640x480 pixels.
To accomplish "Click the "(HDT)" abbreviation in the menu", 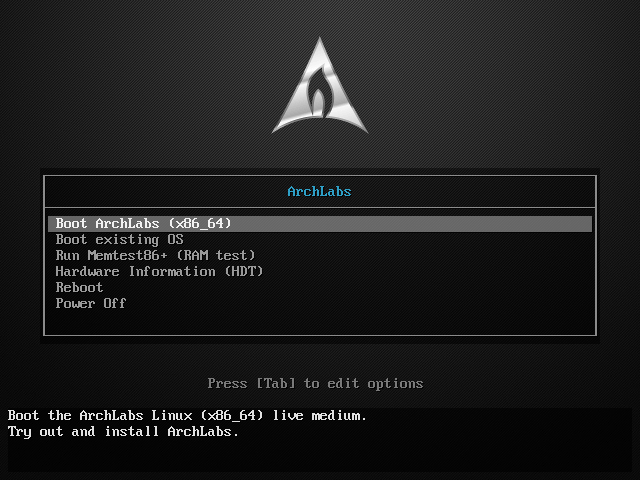I will coord(243,272).
